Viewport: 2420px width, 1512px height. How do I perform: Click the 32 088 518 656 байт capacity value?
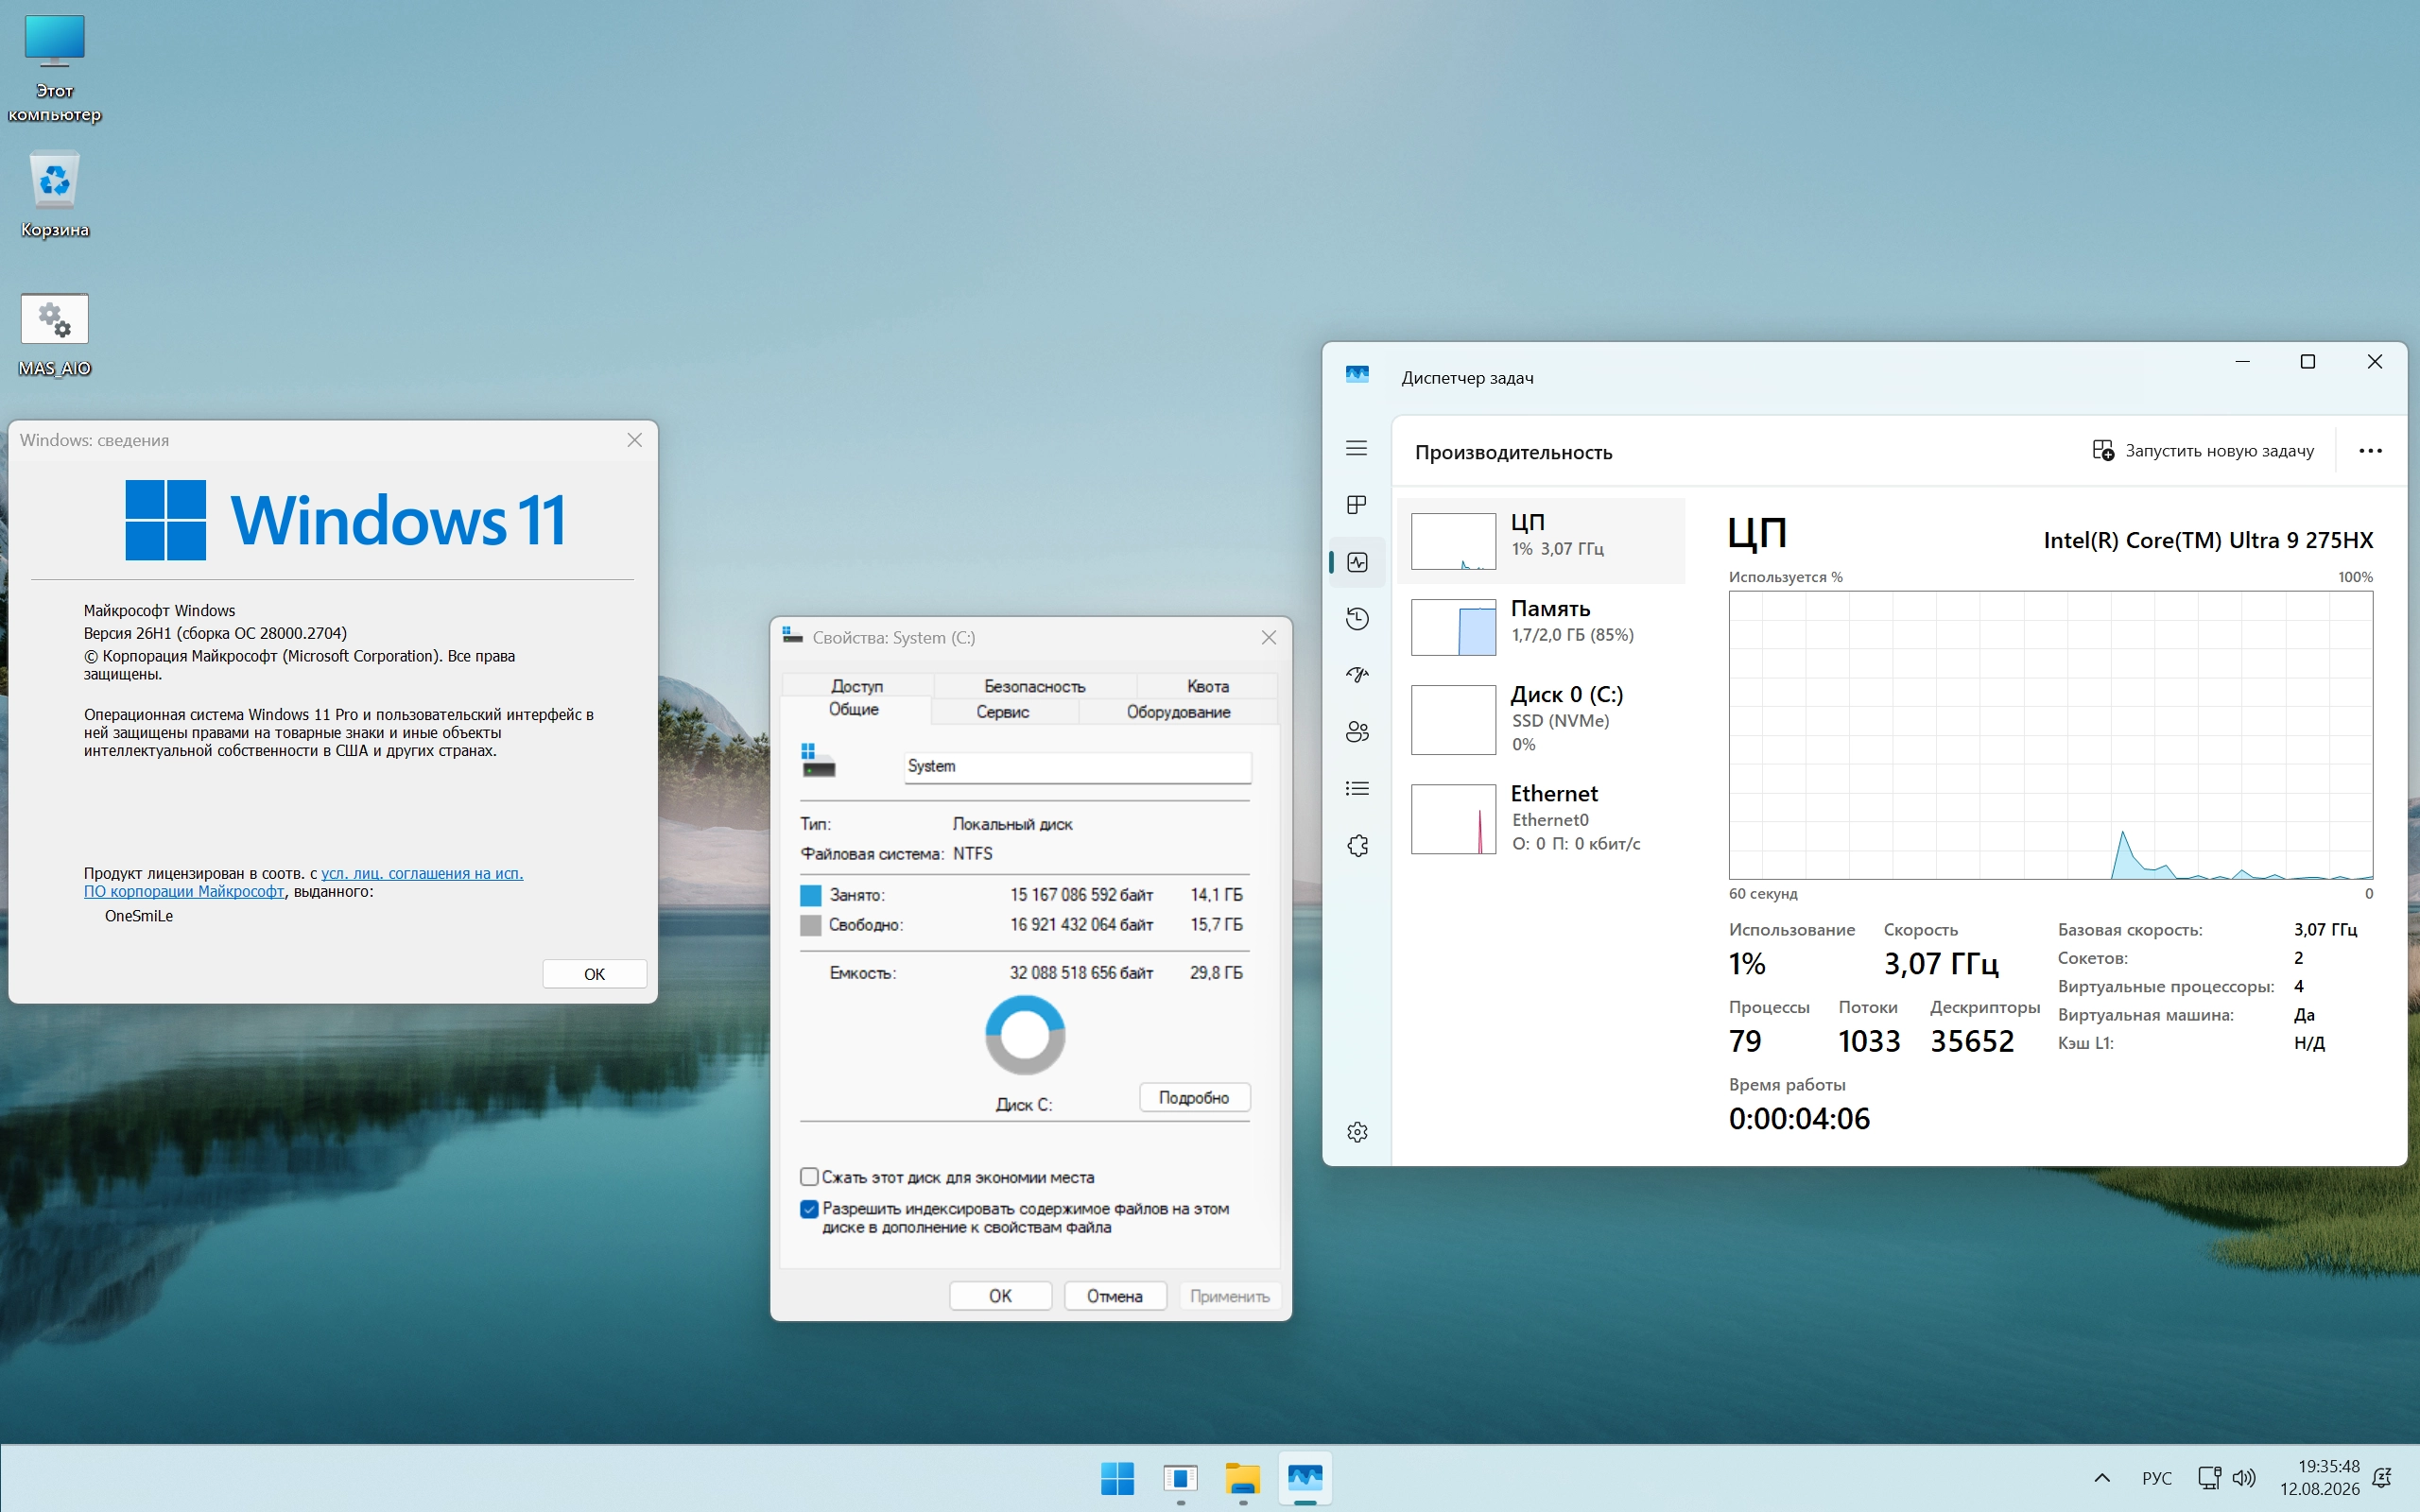[1081, 973]
